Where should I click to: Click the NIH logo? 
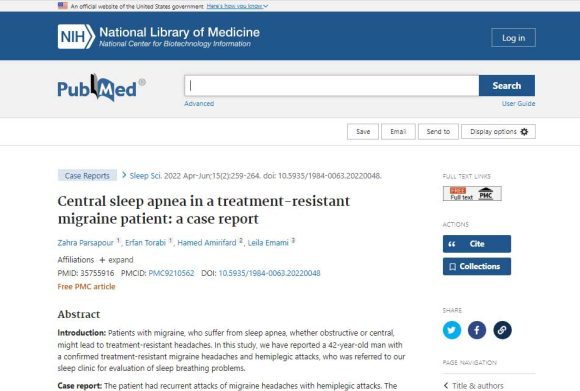[x=76, y=37]
